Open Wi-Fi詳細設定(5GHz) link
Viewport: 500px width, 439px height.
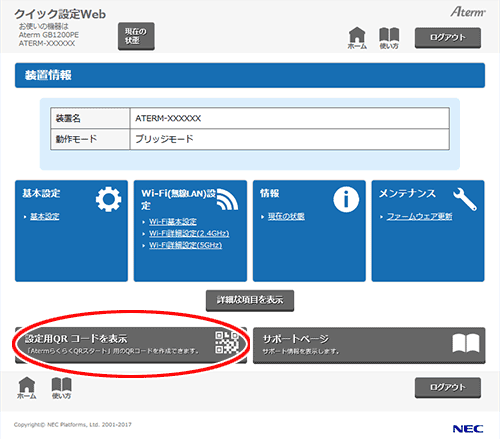pos(185,245)
